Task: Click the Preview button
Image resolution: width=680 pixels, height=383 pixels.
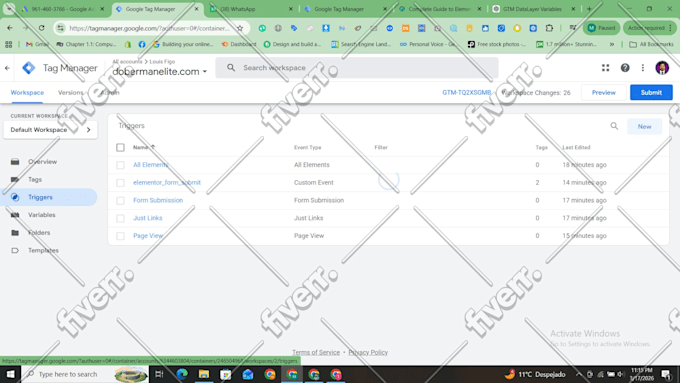Action: pyautogui.click(x=604, y=92)
